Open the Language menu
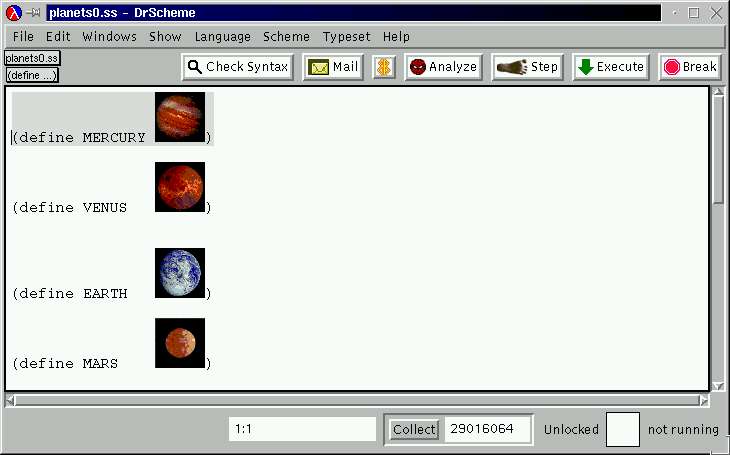Viewport: 730px width, 455px height. click(223, 36)
